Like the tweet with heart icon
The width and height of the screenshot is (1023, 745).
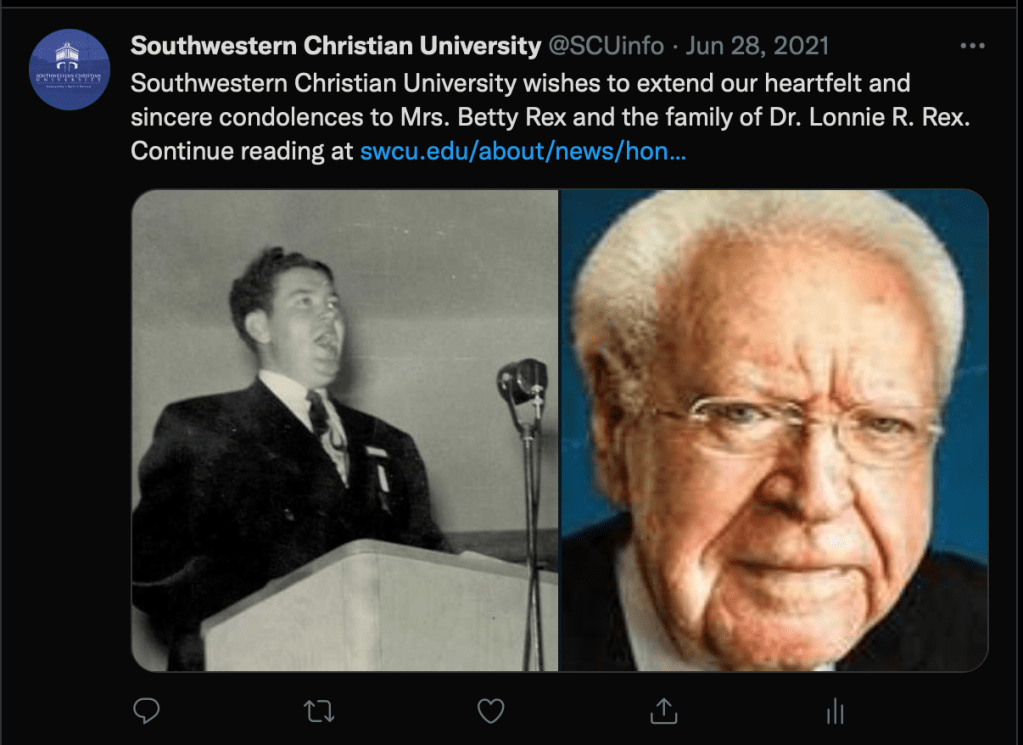tap(491, 711)
